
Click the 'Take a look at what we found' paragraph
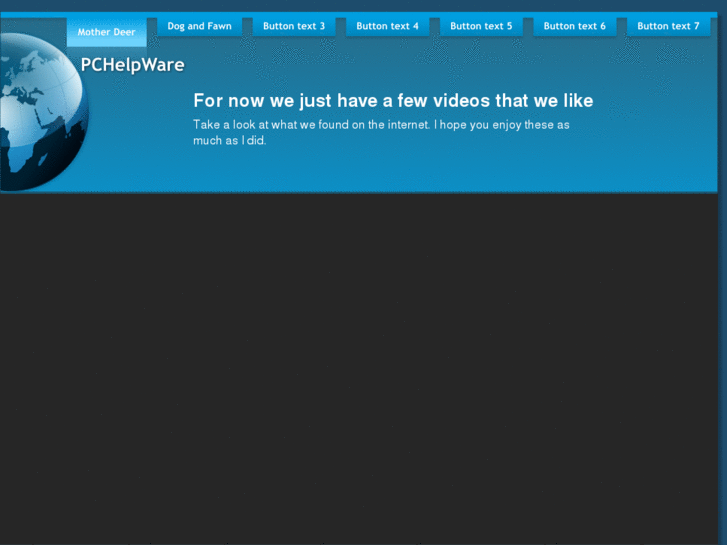click(381, 133)
